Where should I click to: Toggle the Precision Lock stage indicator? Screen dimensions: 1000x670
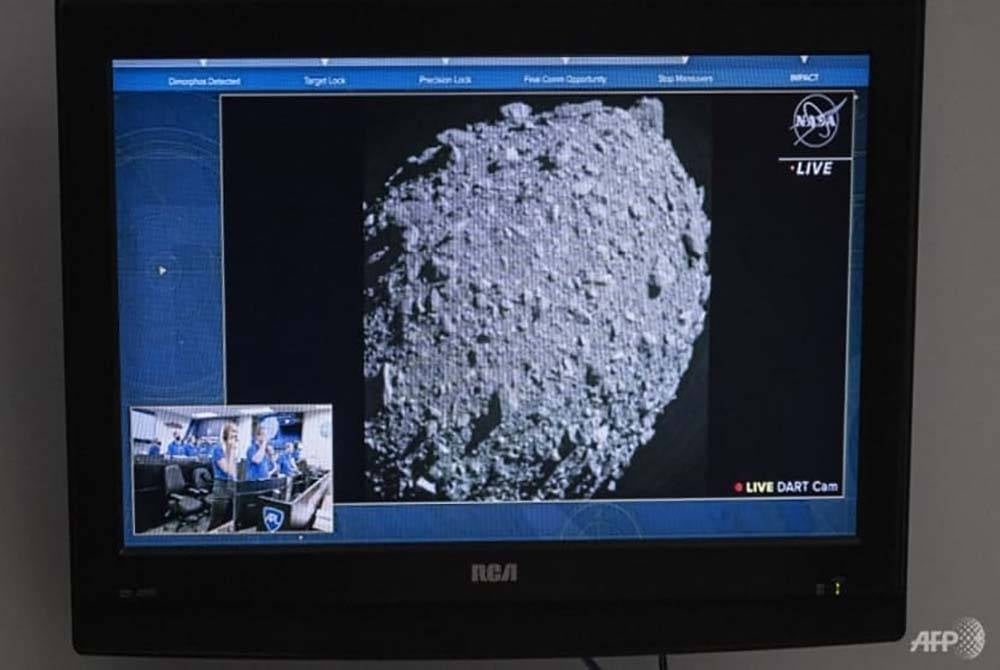[444, 61]
